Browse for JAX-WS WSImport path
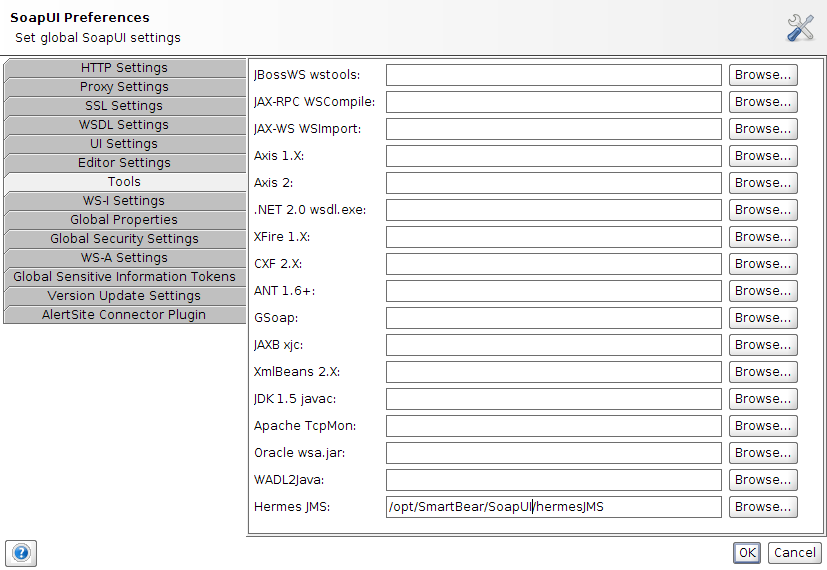The height and width of the screenshot is (570, 827). tap(763, 129)
